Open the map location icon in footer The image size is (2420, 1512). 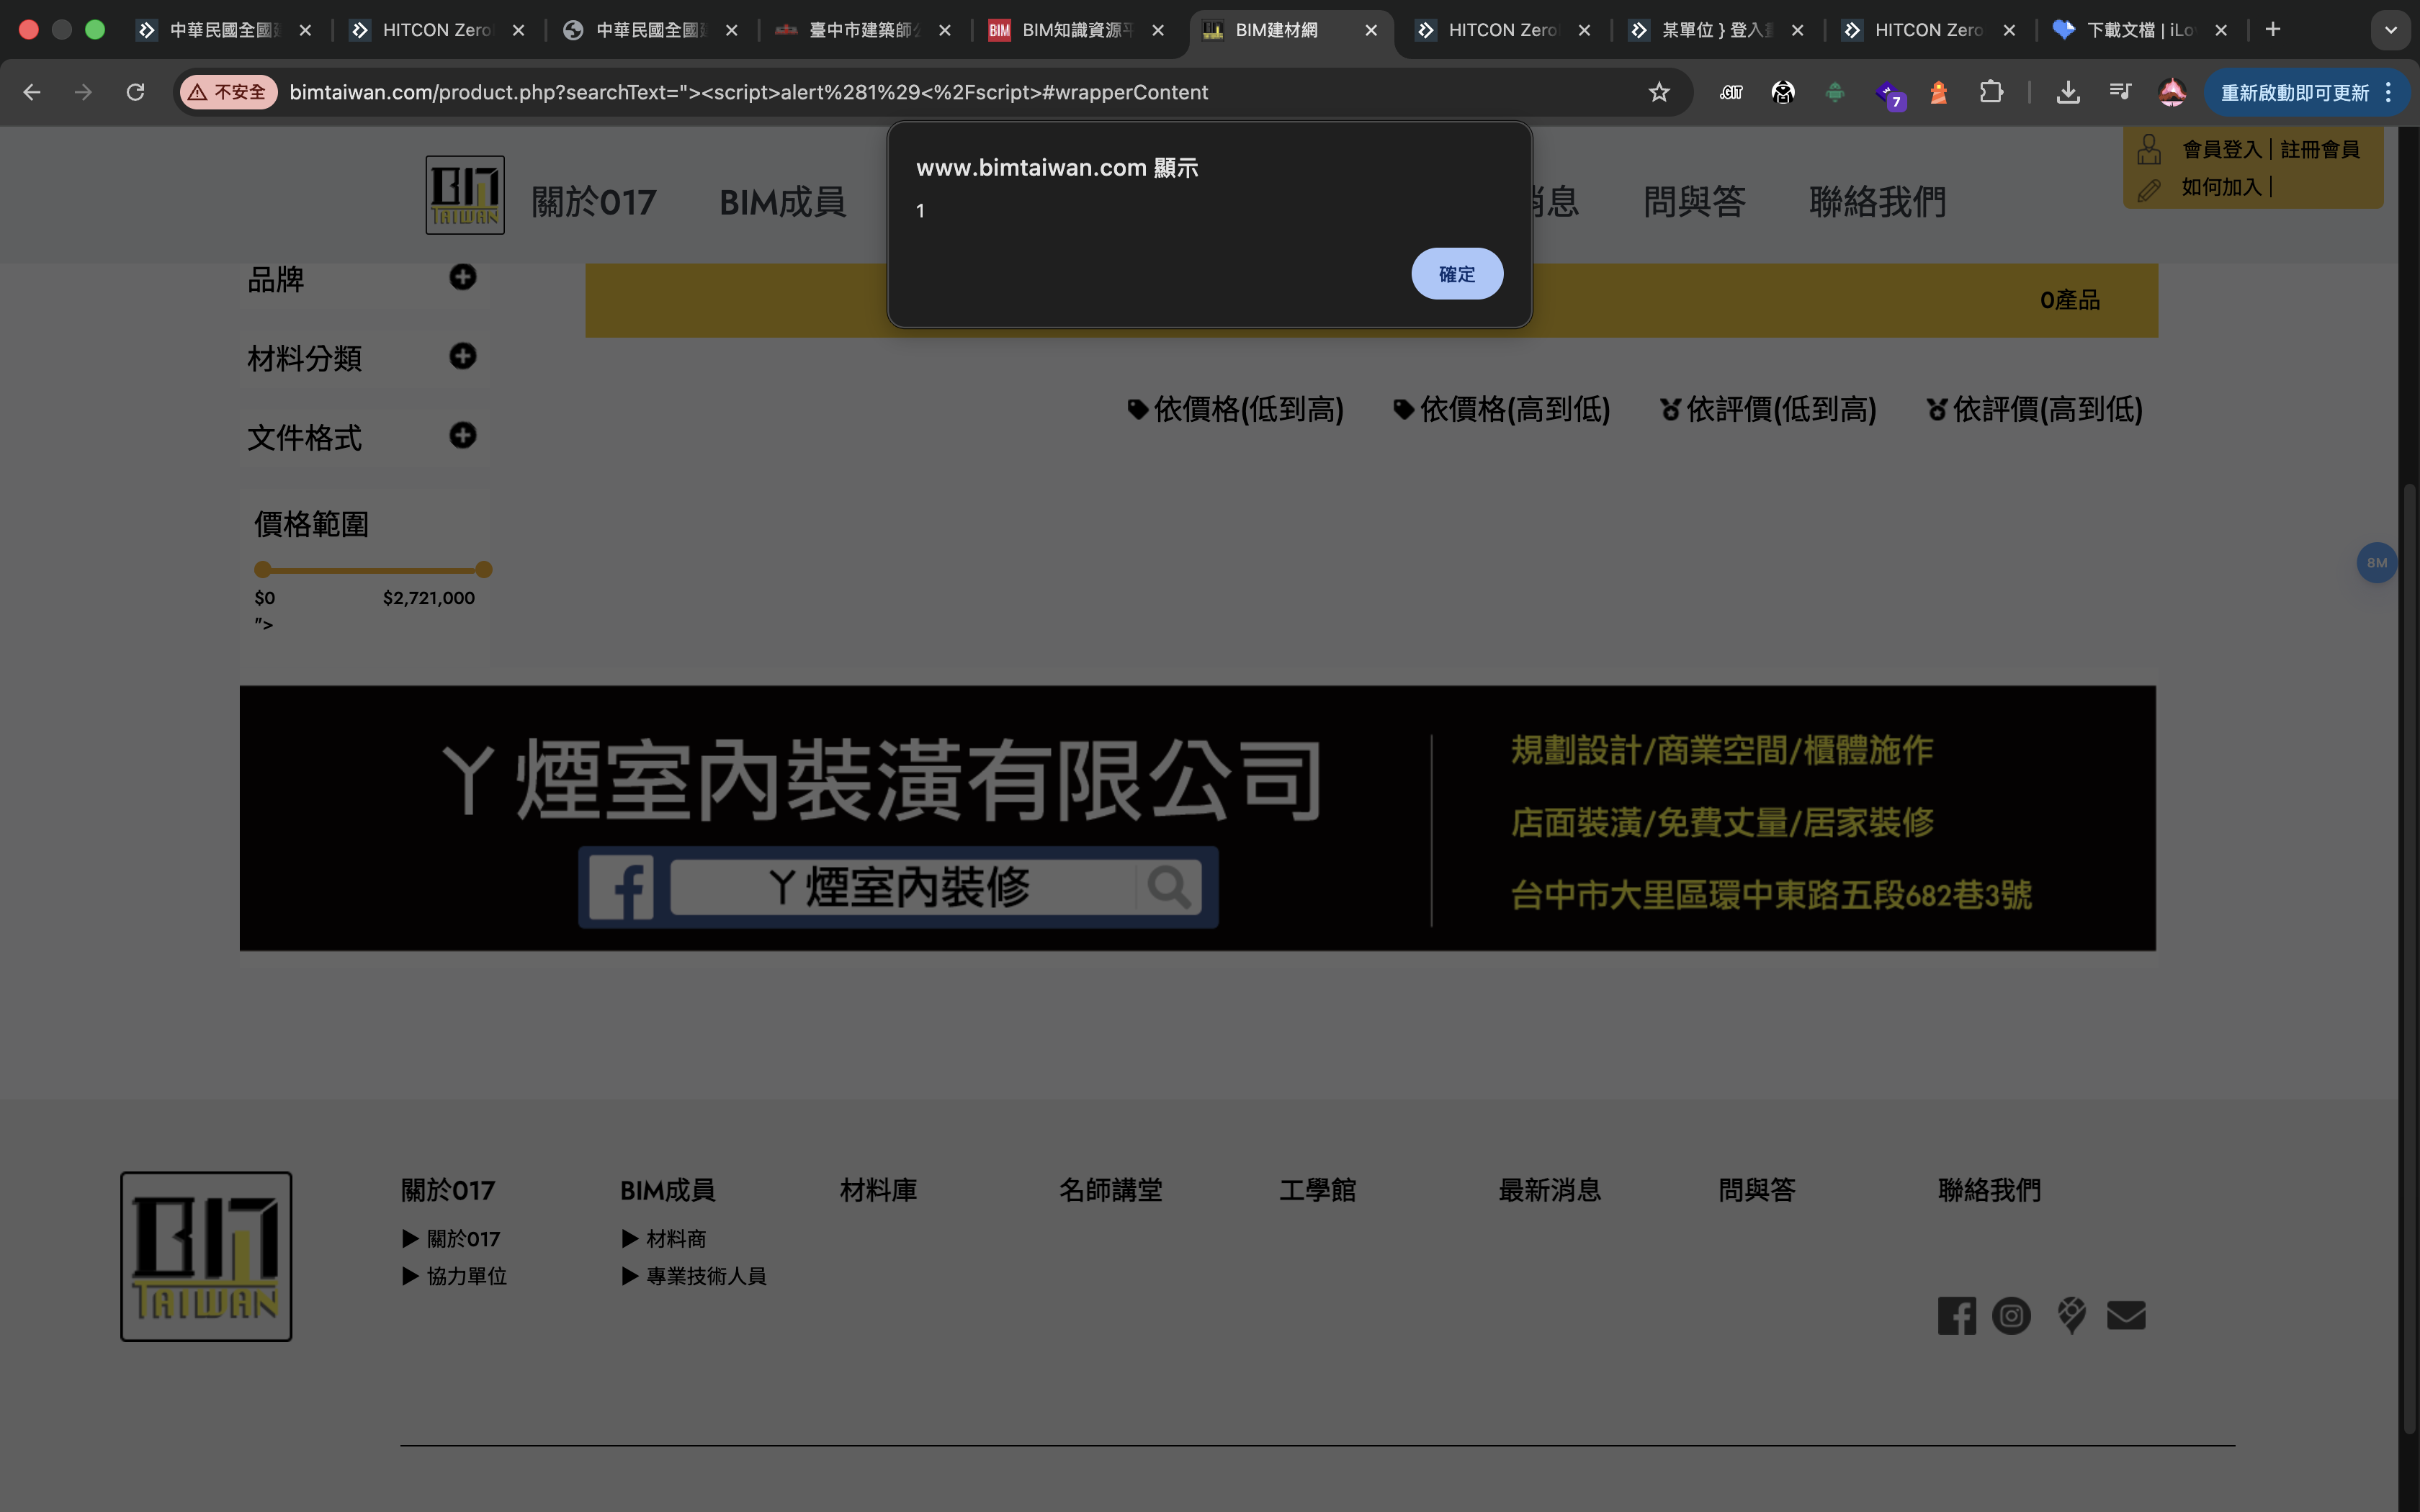pos(2071,1316)
